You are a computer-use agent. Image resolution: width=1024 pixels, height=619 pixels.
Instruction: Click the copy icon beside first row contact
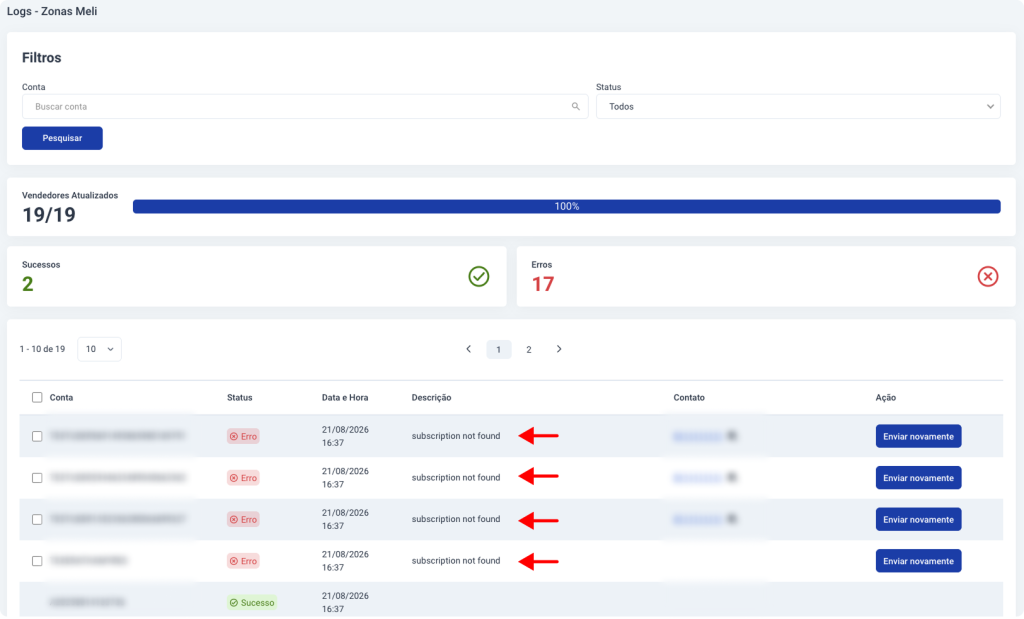732,436
